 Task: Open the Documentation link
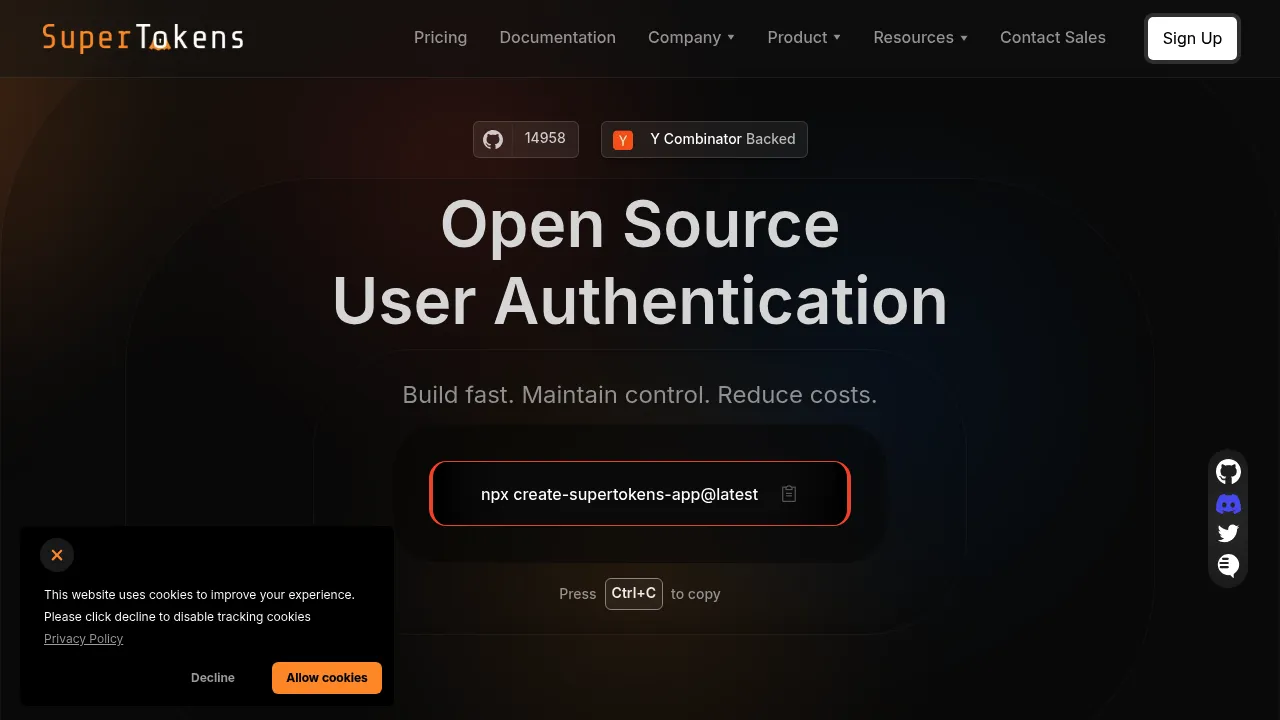557,37
